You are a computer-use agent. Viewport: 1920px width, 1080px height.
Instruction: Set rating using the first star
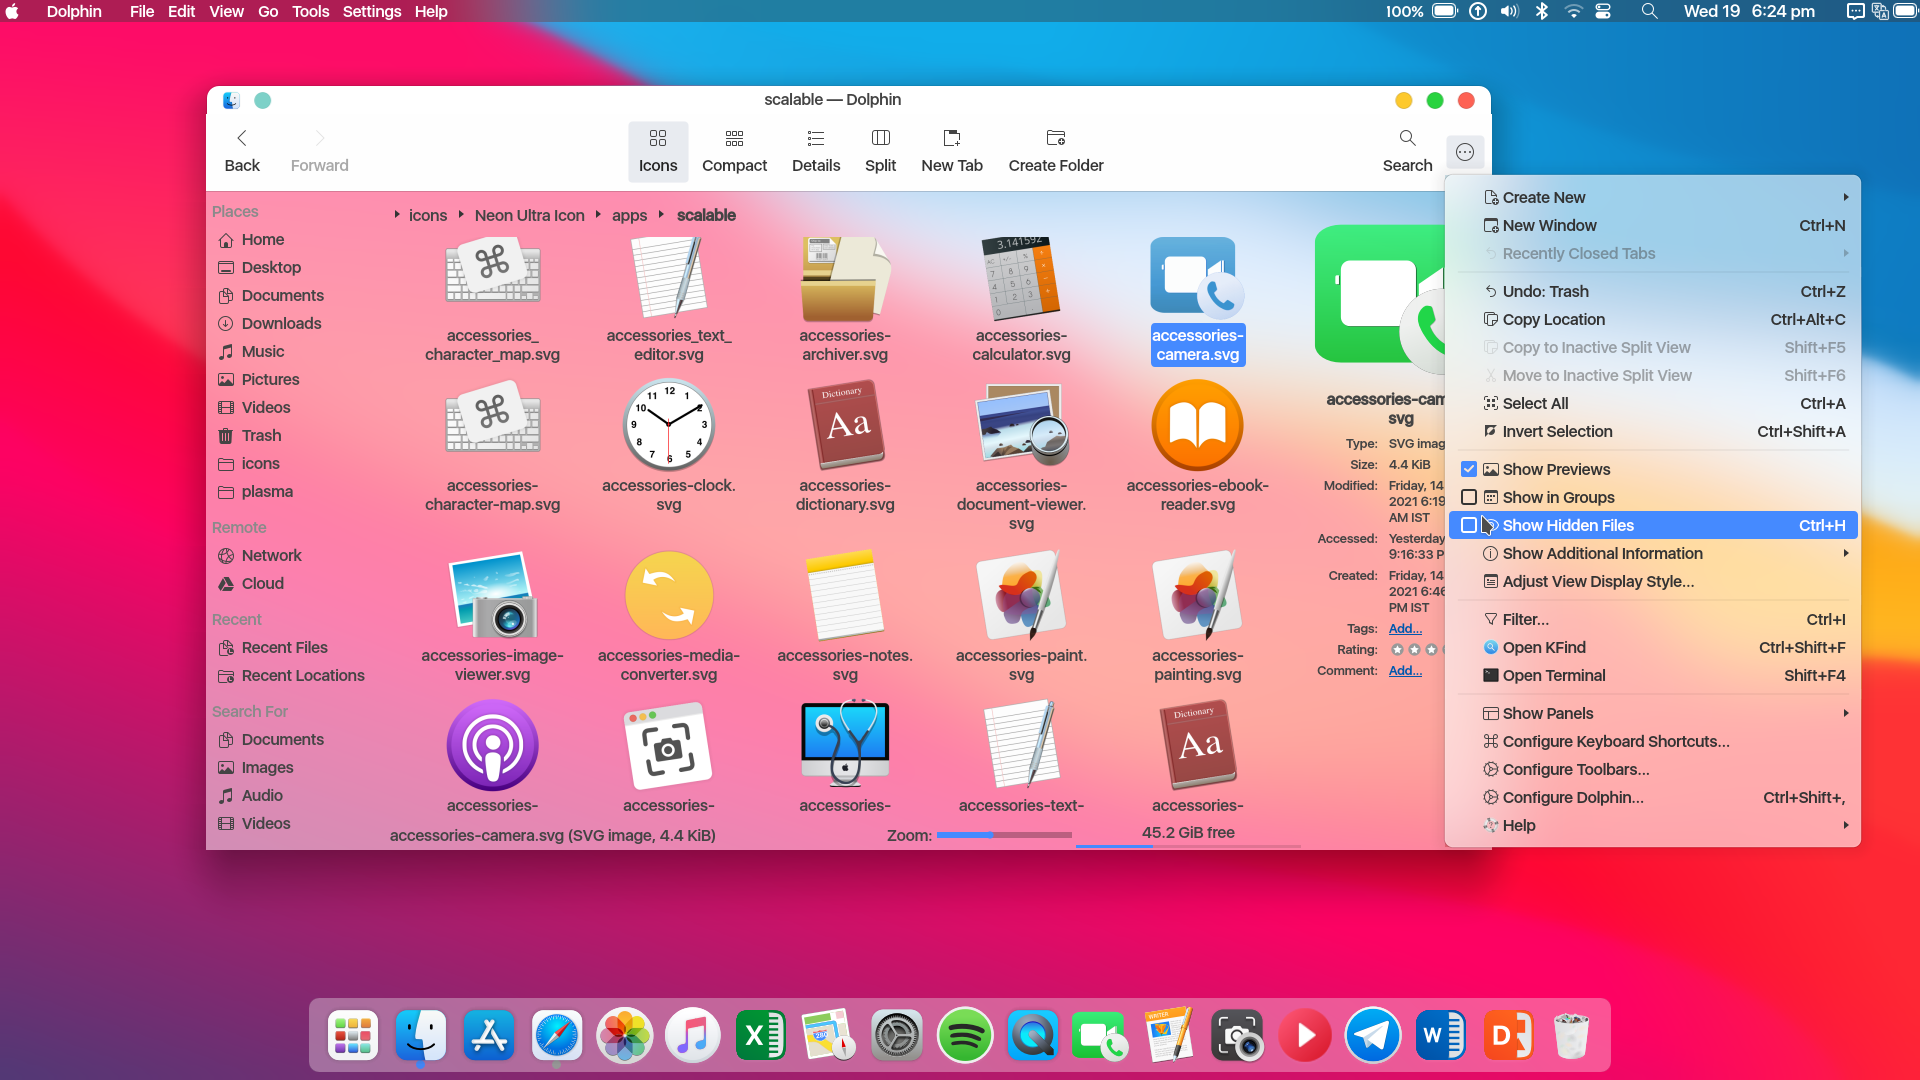1397,650
